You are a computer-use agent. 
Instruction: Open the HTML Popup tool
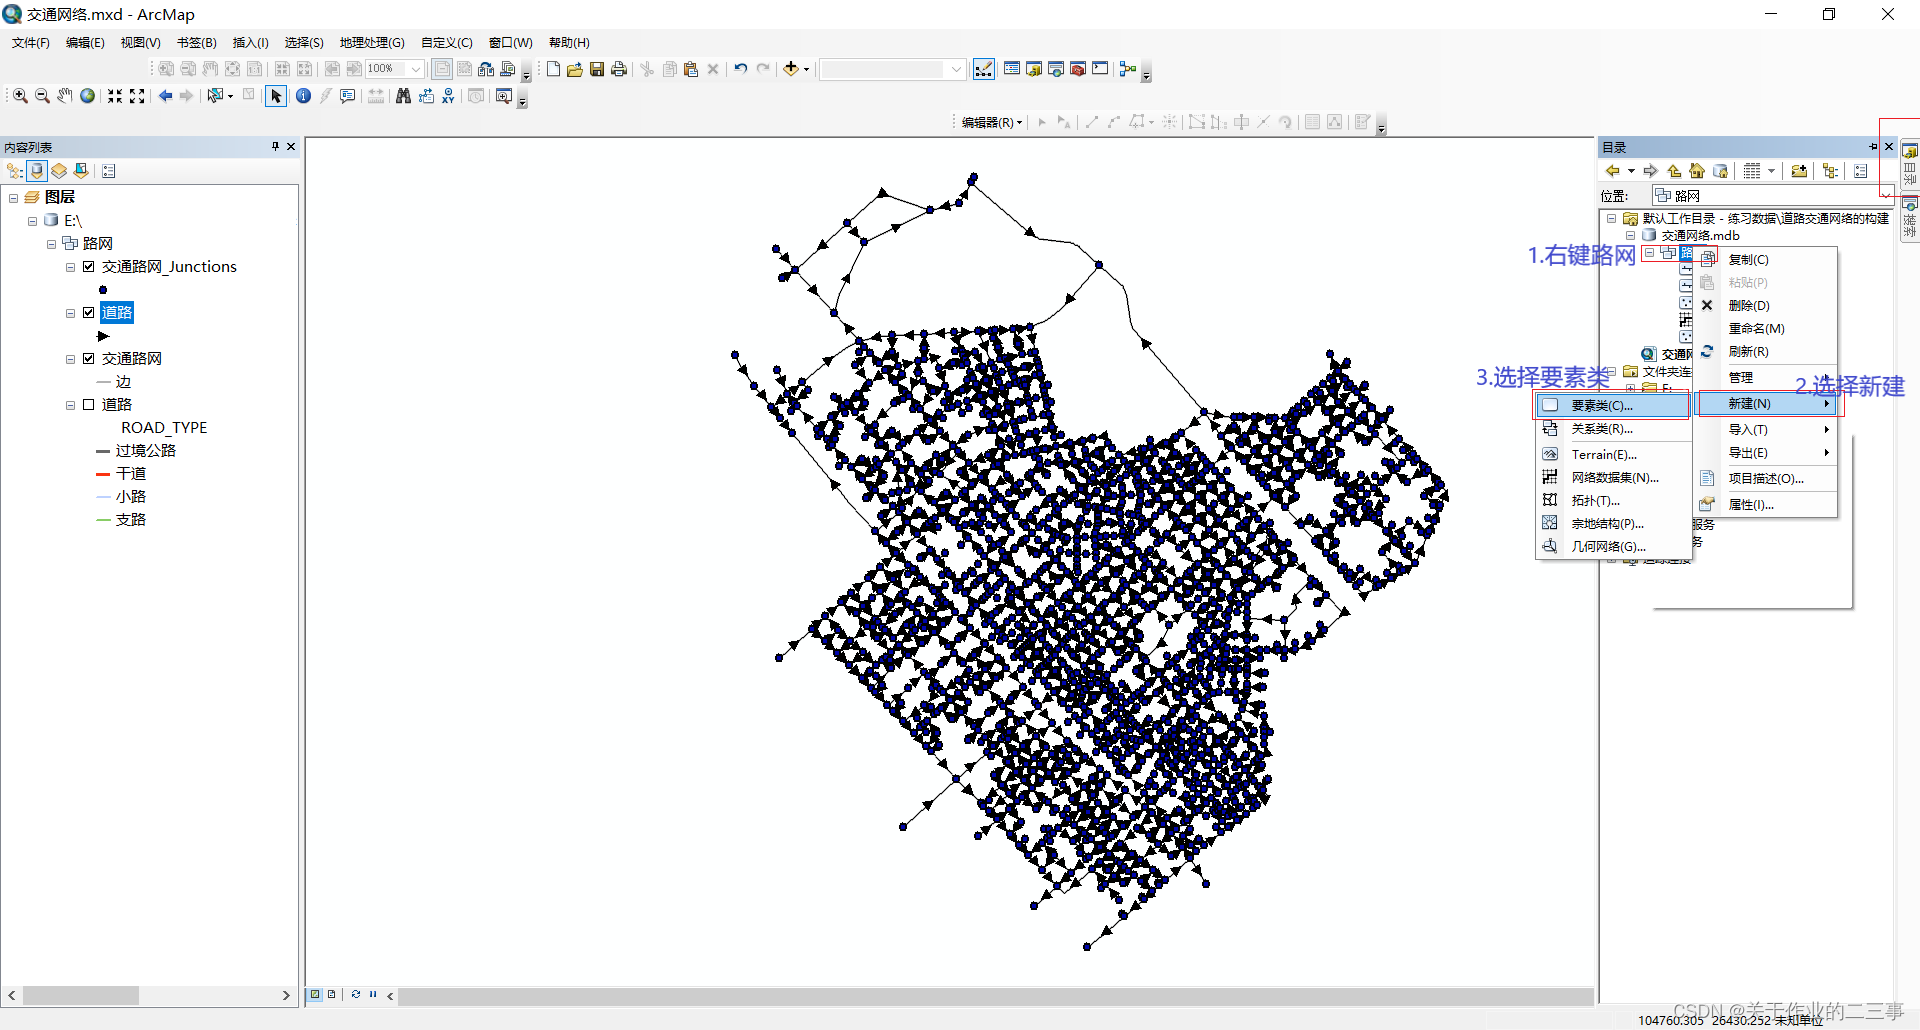[347, 96]
